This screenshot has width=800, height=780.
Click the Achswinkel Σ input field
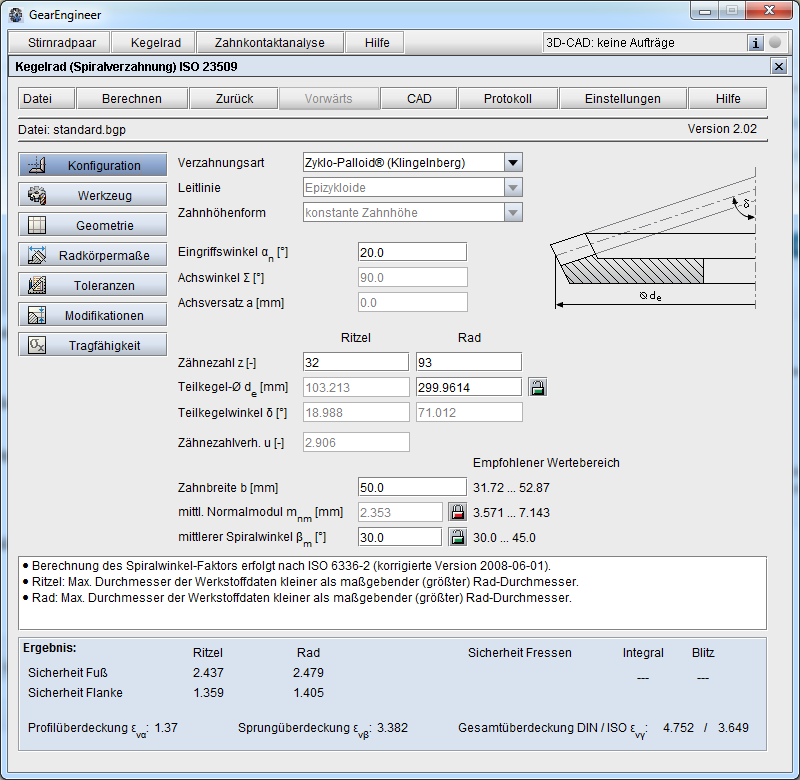pyautogui.click(x=412, y=278)
